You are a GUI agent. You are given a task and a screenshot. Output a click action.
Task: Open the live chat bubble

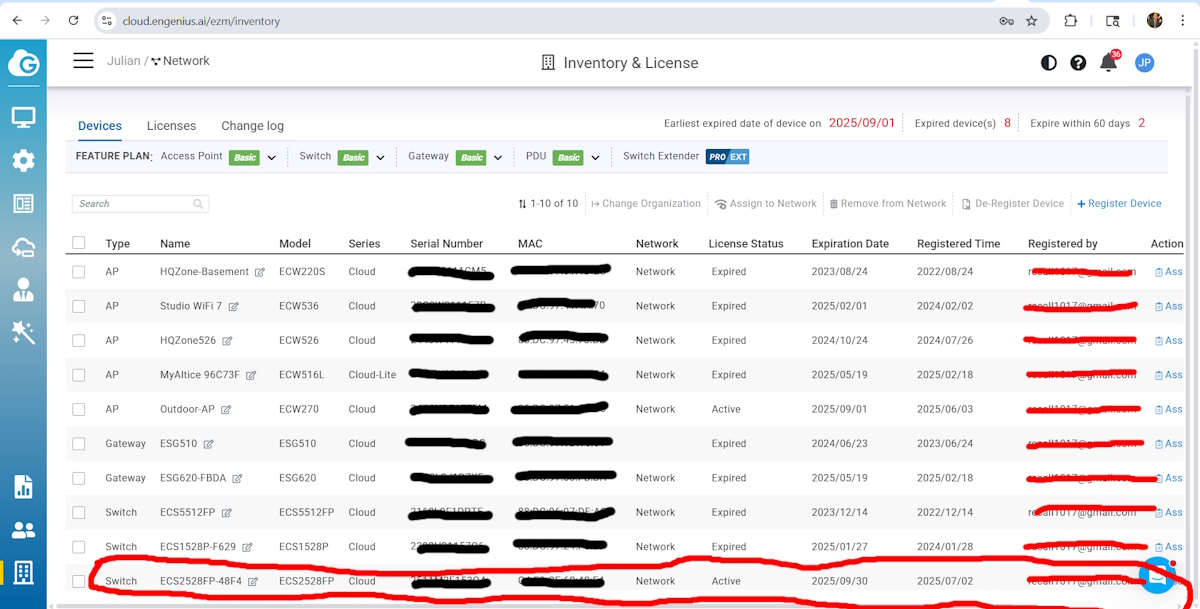pyautogui.click(x=1157, y=577)
